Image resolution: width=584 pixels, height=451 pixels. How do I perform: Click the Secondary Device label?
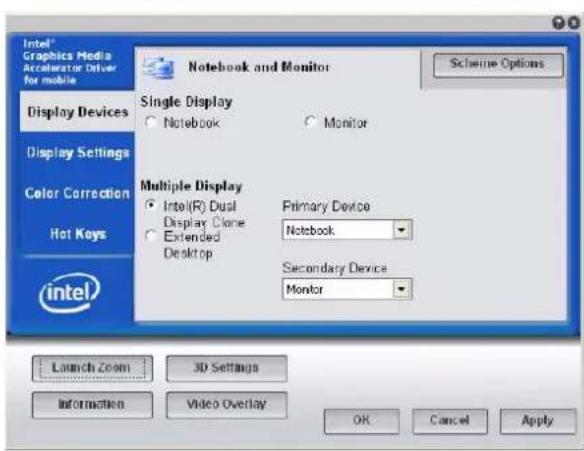pyautogui.click(x=334, y=268)
